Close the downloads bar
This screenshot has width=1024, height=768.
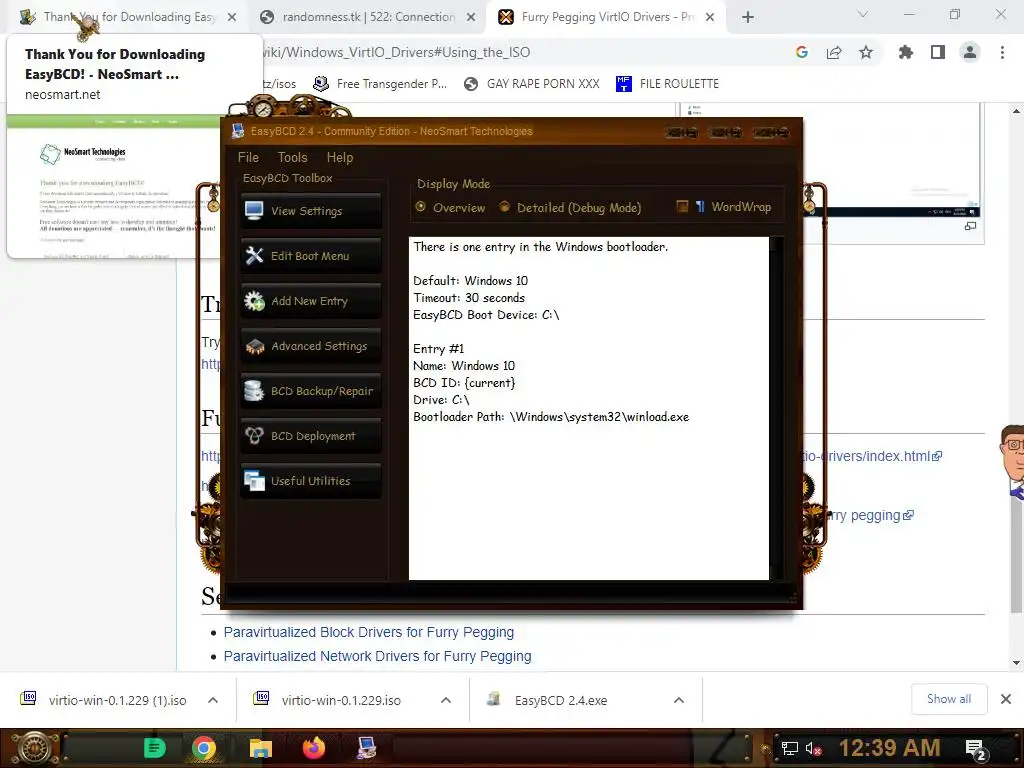(x=1006, y=699)
